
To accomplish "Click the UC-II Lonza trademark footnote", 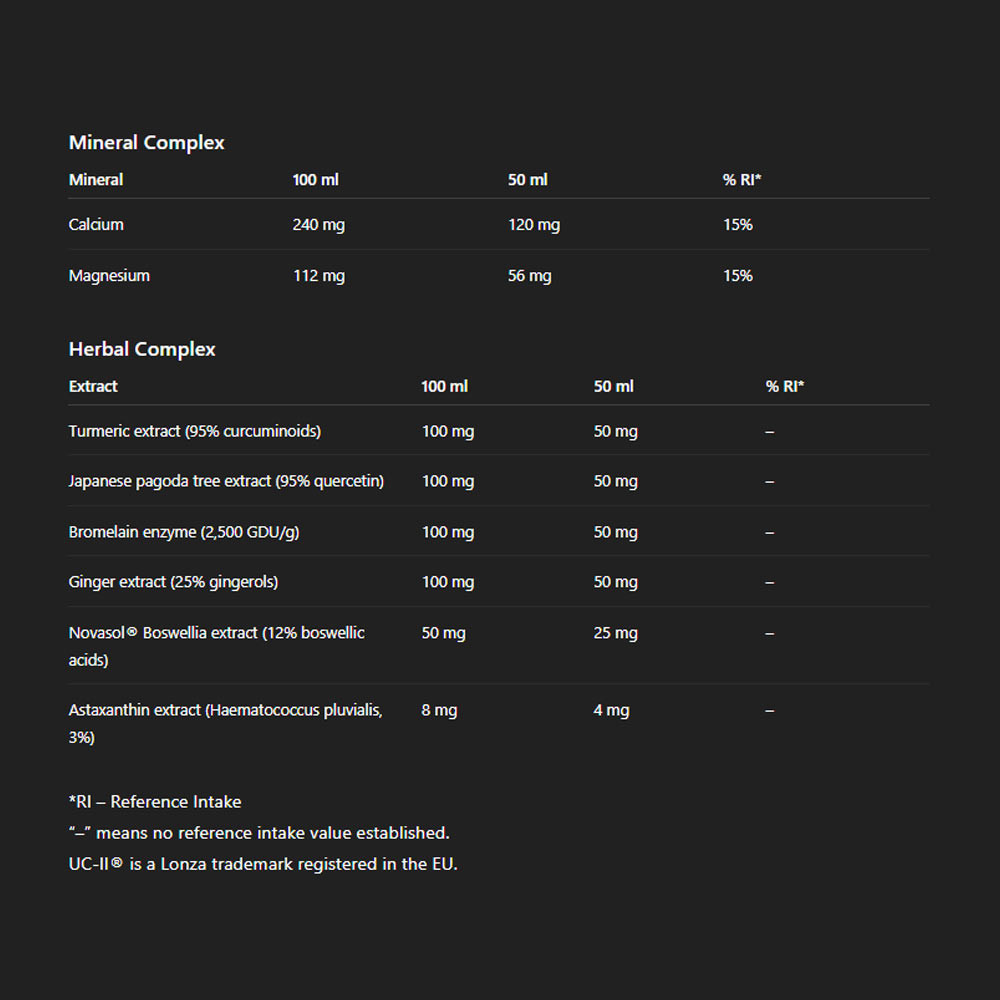I will point(263,864).
